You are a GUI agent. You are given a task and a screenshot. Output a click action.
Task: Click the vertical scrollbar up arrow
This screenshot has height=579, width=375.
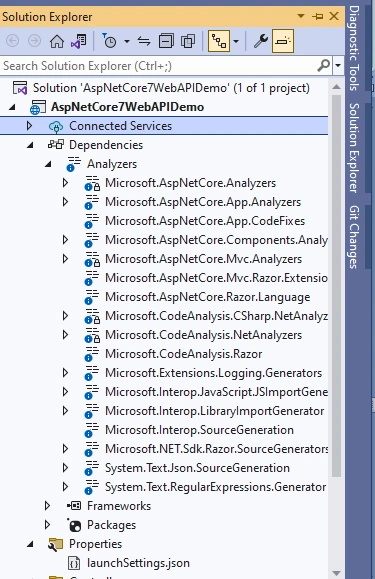click(336, 87)
